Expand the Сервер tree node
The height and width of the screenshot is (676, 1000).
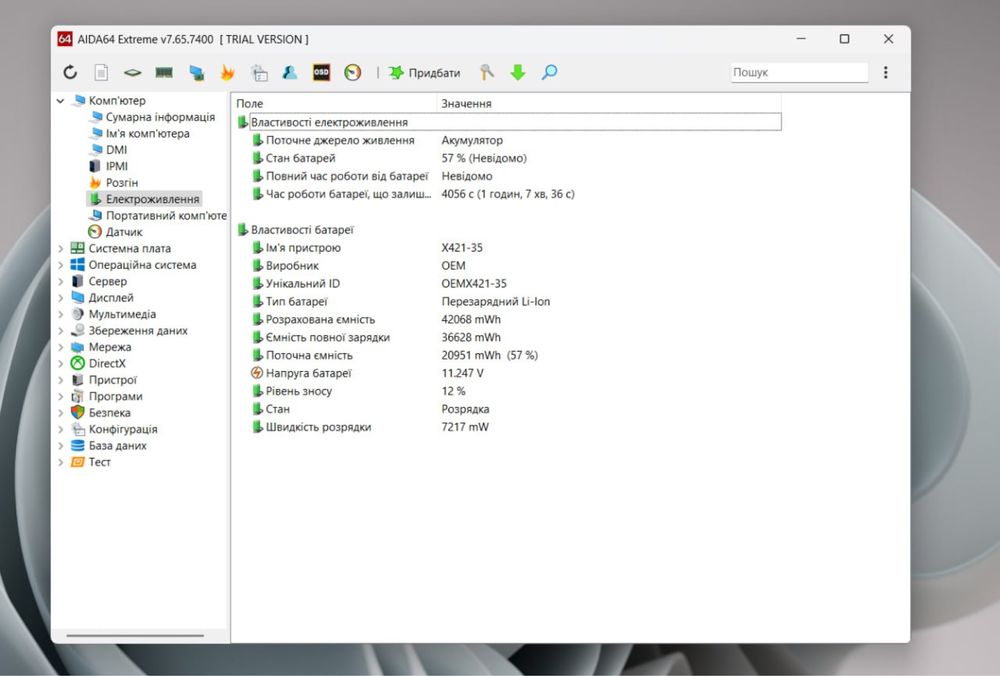tap(61, 281)
